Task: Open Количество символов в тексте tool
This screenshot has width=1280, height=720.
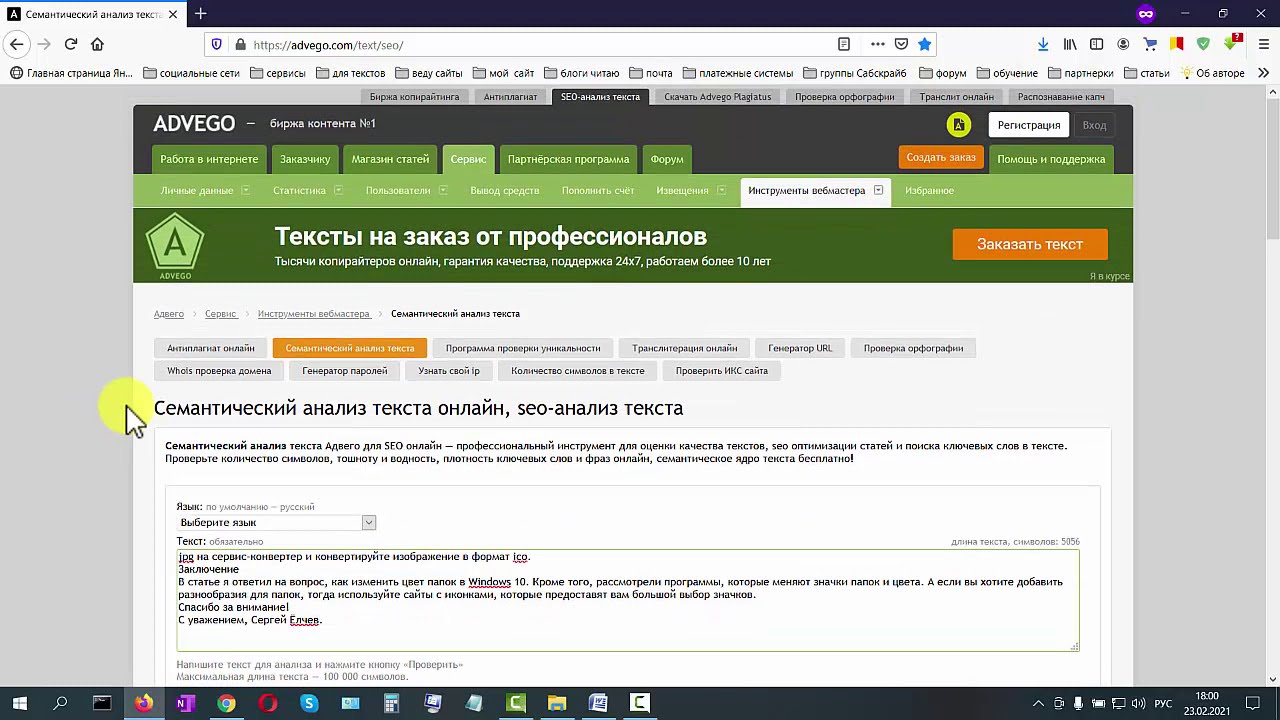Action: 578,371
